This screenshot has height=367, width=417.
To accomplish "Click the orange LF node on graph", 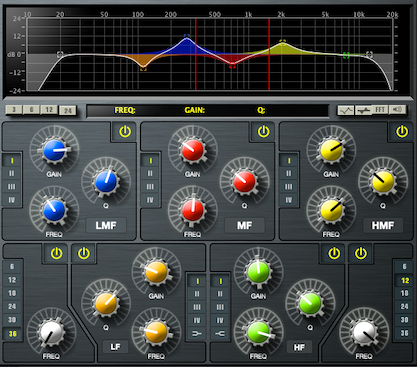I will pos(143,69).
